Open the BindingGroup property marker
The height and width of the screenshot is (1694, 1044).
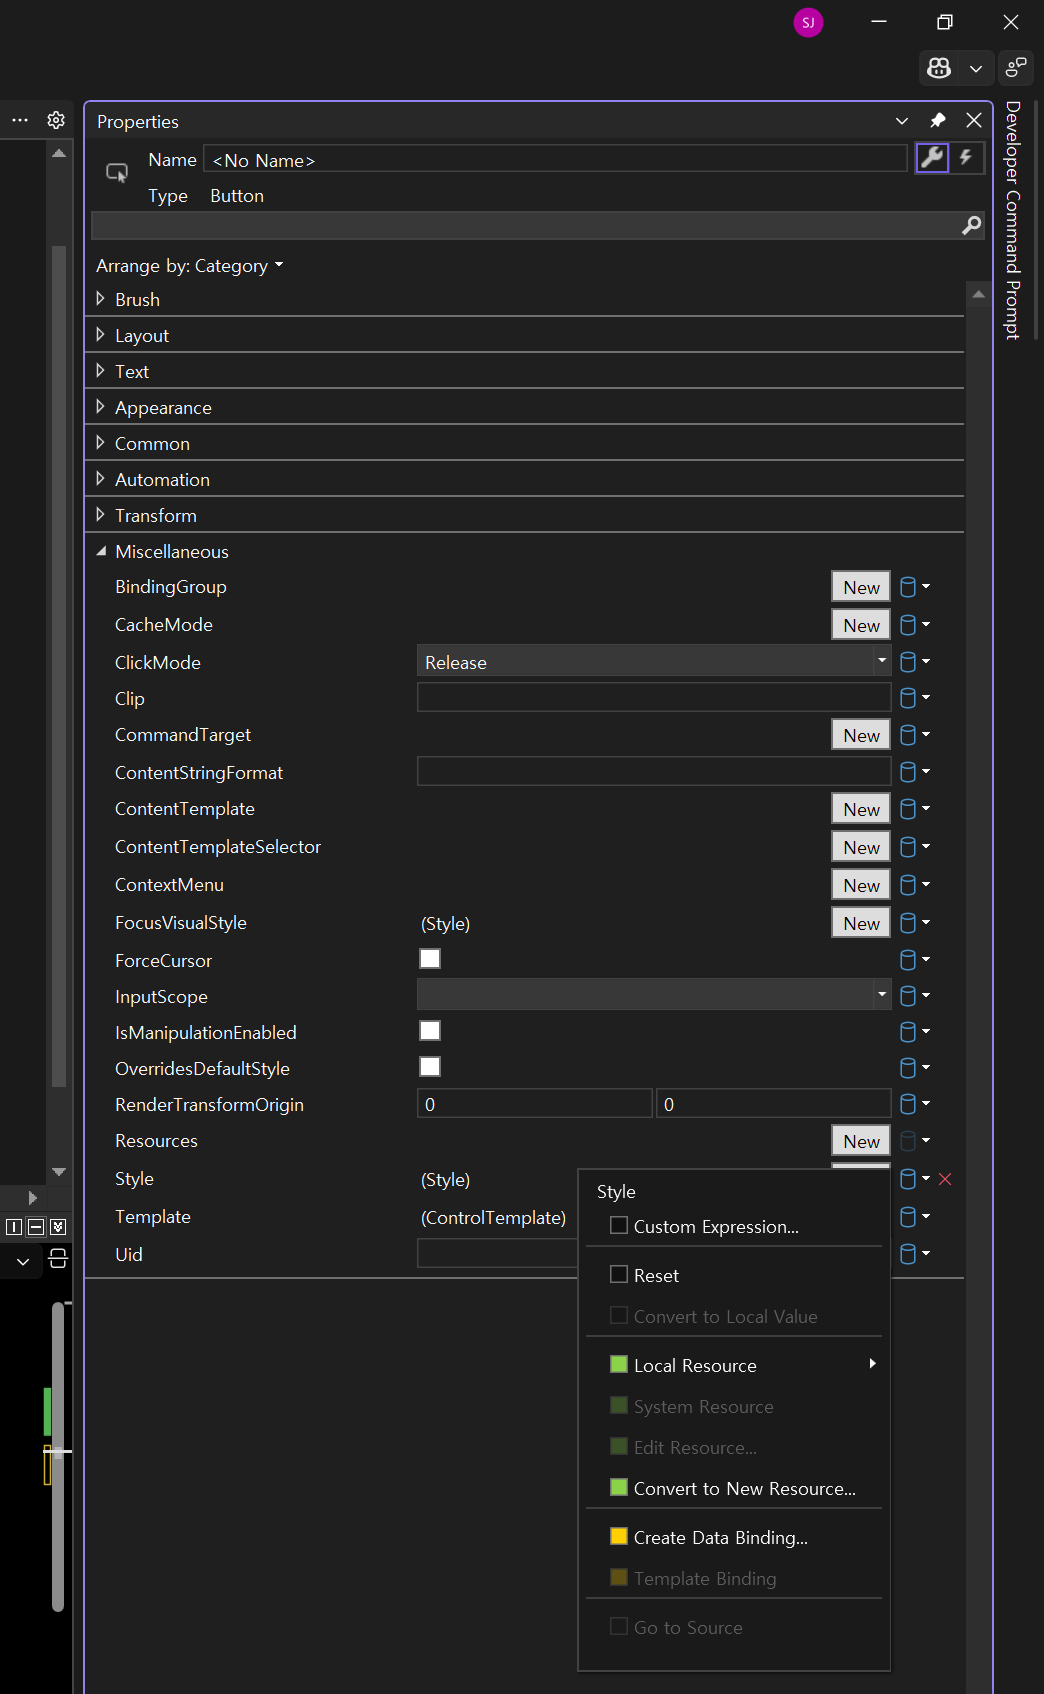(914, 587)
